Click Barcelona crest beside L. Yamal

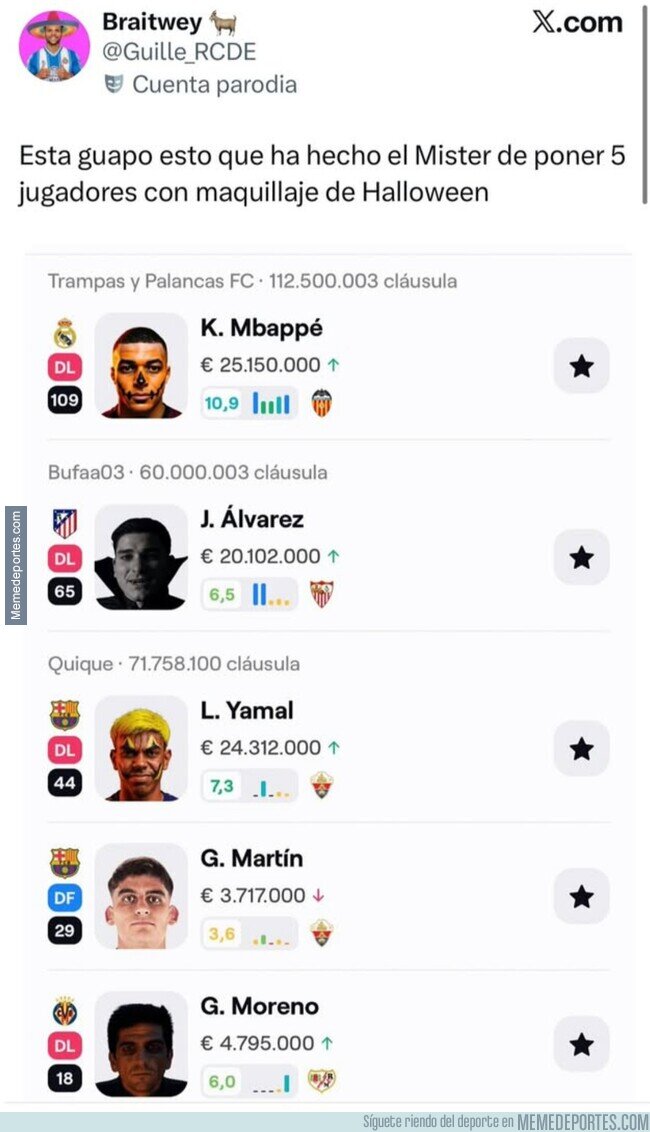coord(65,714)
